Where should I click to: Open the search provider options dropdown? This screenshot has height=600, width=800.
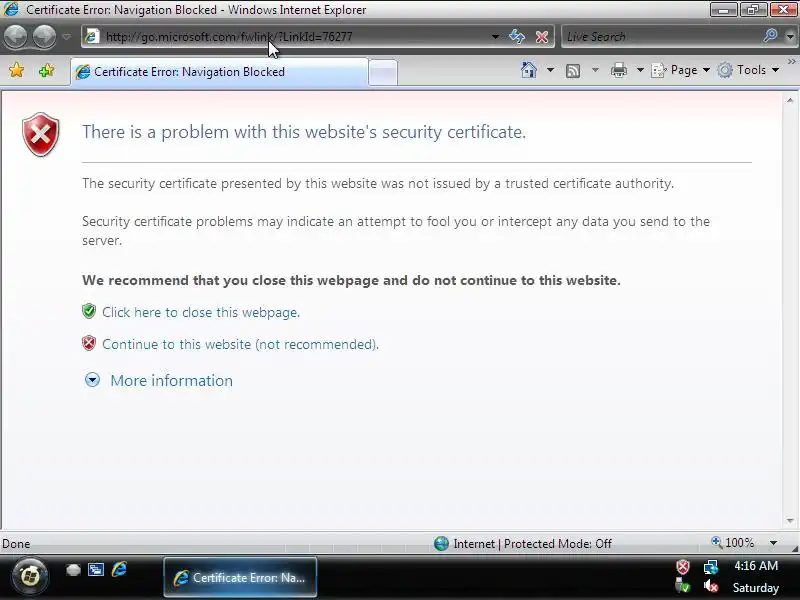pyautogui.click(x=790, y=37)
